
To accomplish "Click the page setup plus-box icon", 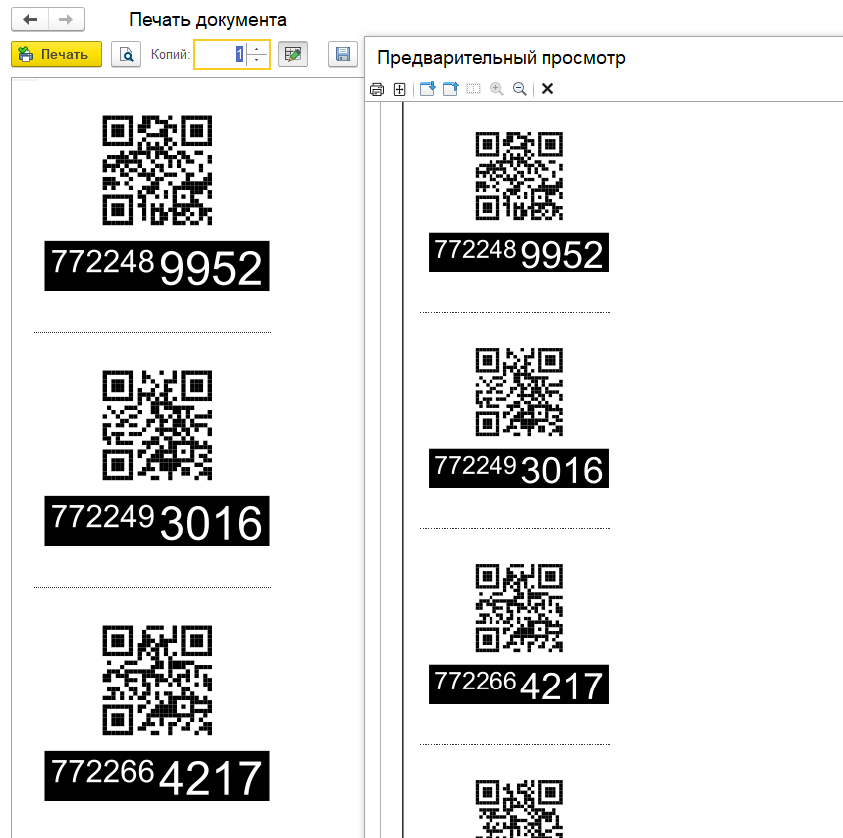I will point(399,89).
